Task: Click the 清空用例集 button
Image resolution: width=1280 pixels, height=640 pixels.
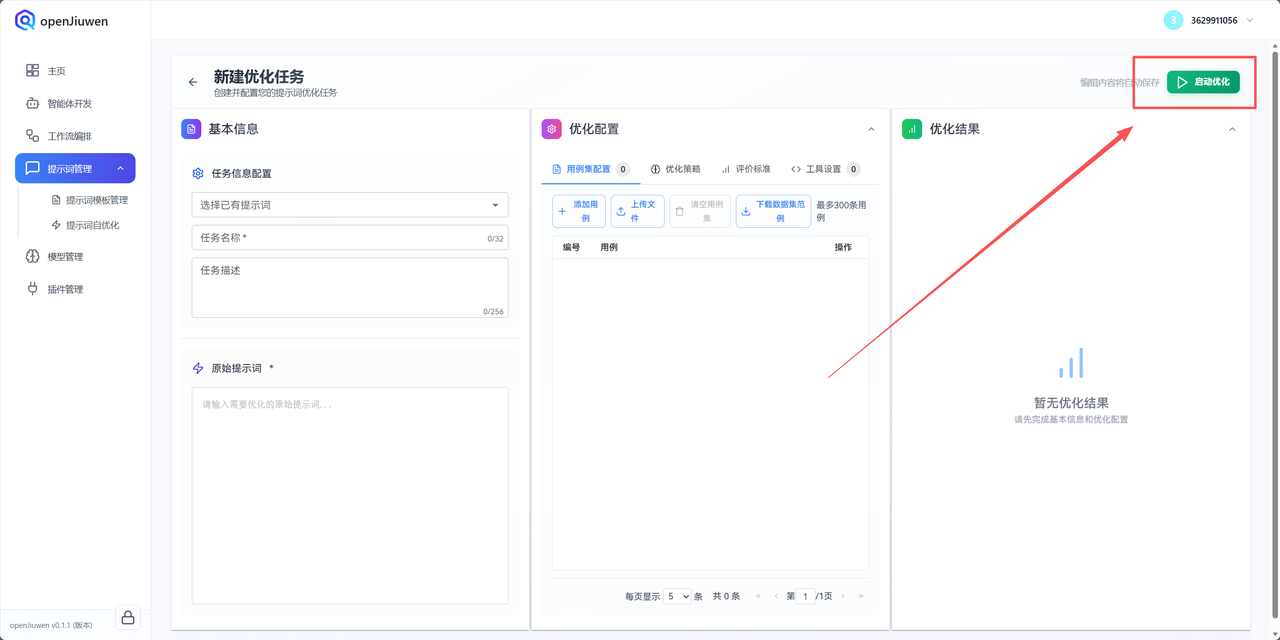Action: click(x=700, y=211)
